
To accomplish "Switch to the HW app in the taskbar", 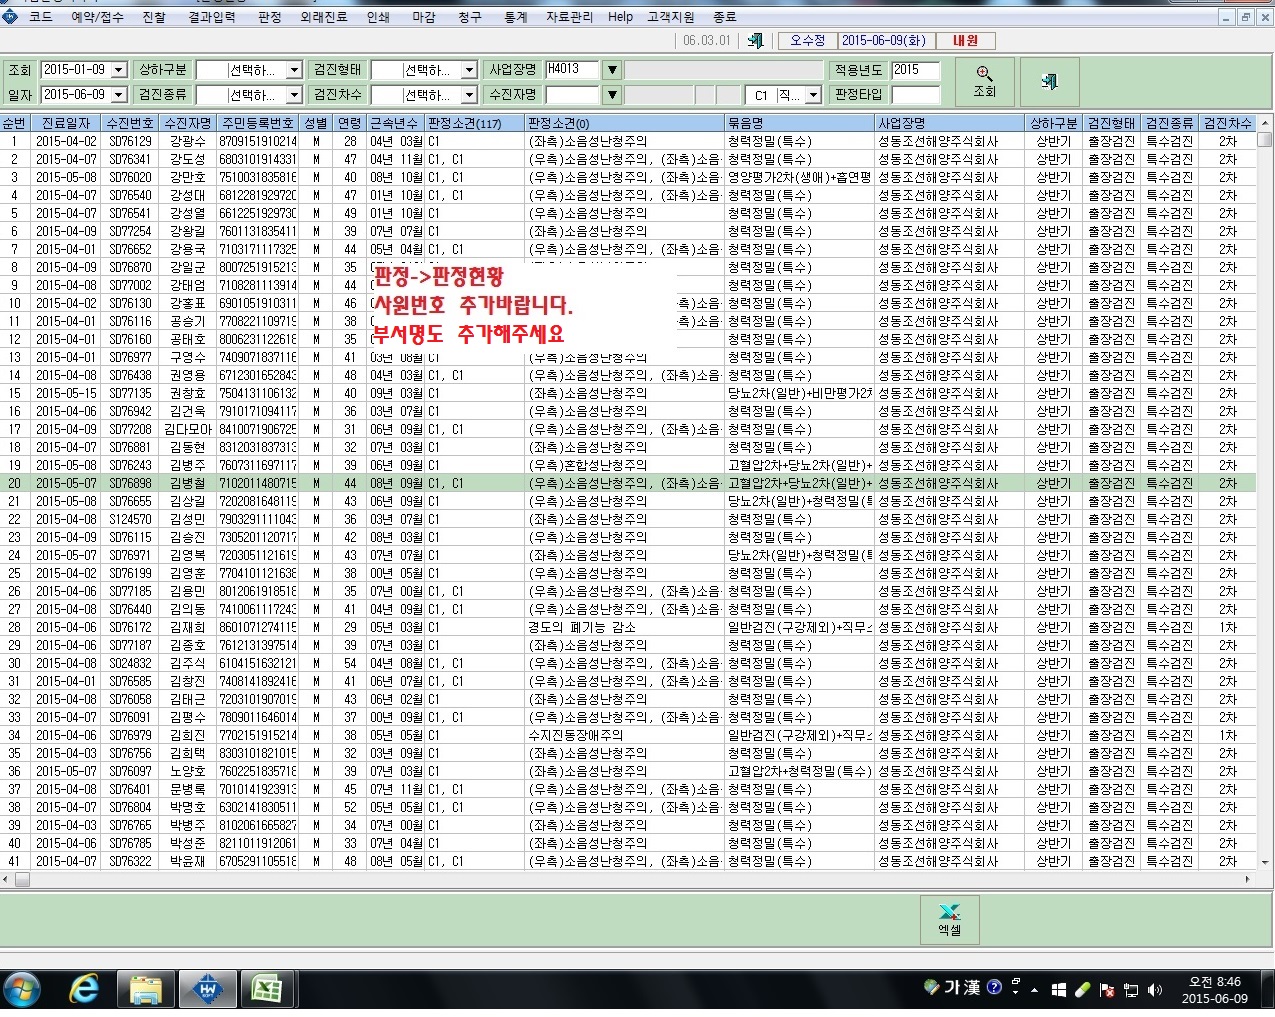I will (208, 989).
